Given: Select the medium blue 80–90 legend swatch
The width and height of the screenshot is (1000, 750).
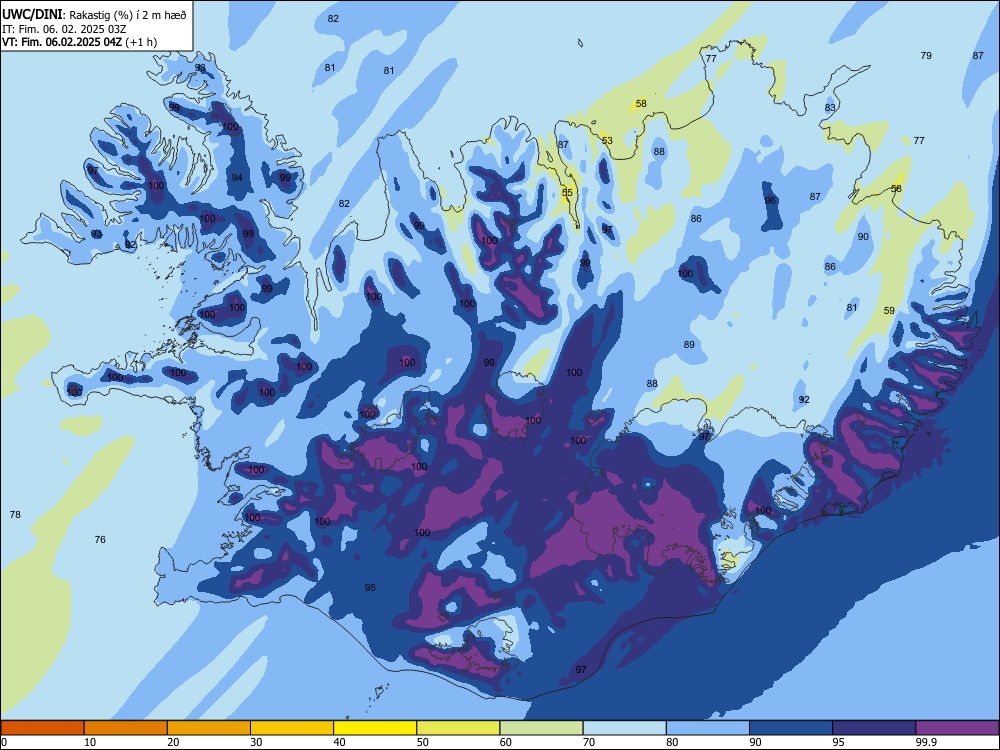Looking at the screenshot, I should 708,728.
